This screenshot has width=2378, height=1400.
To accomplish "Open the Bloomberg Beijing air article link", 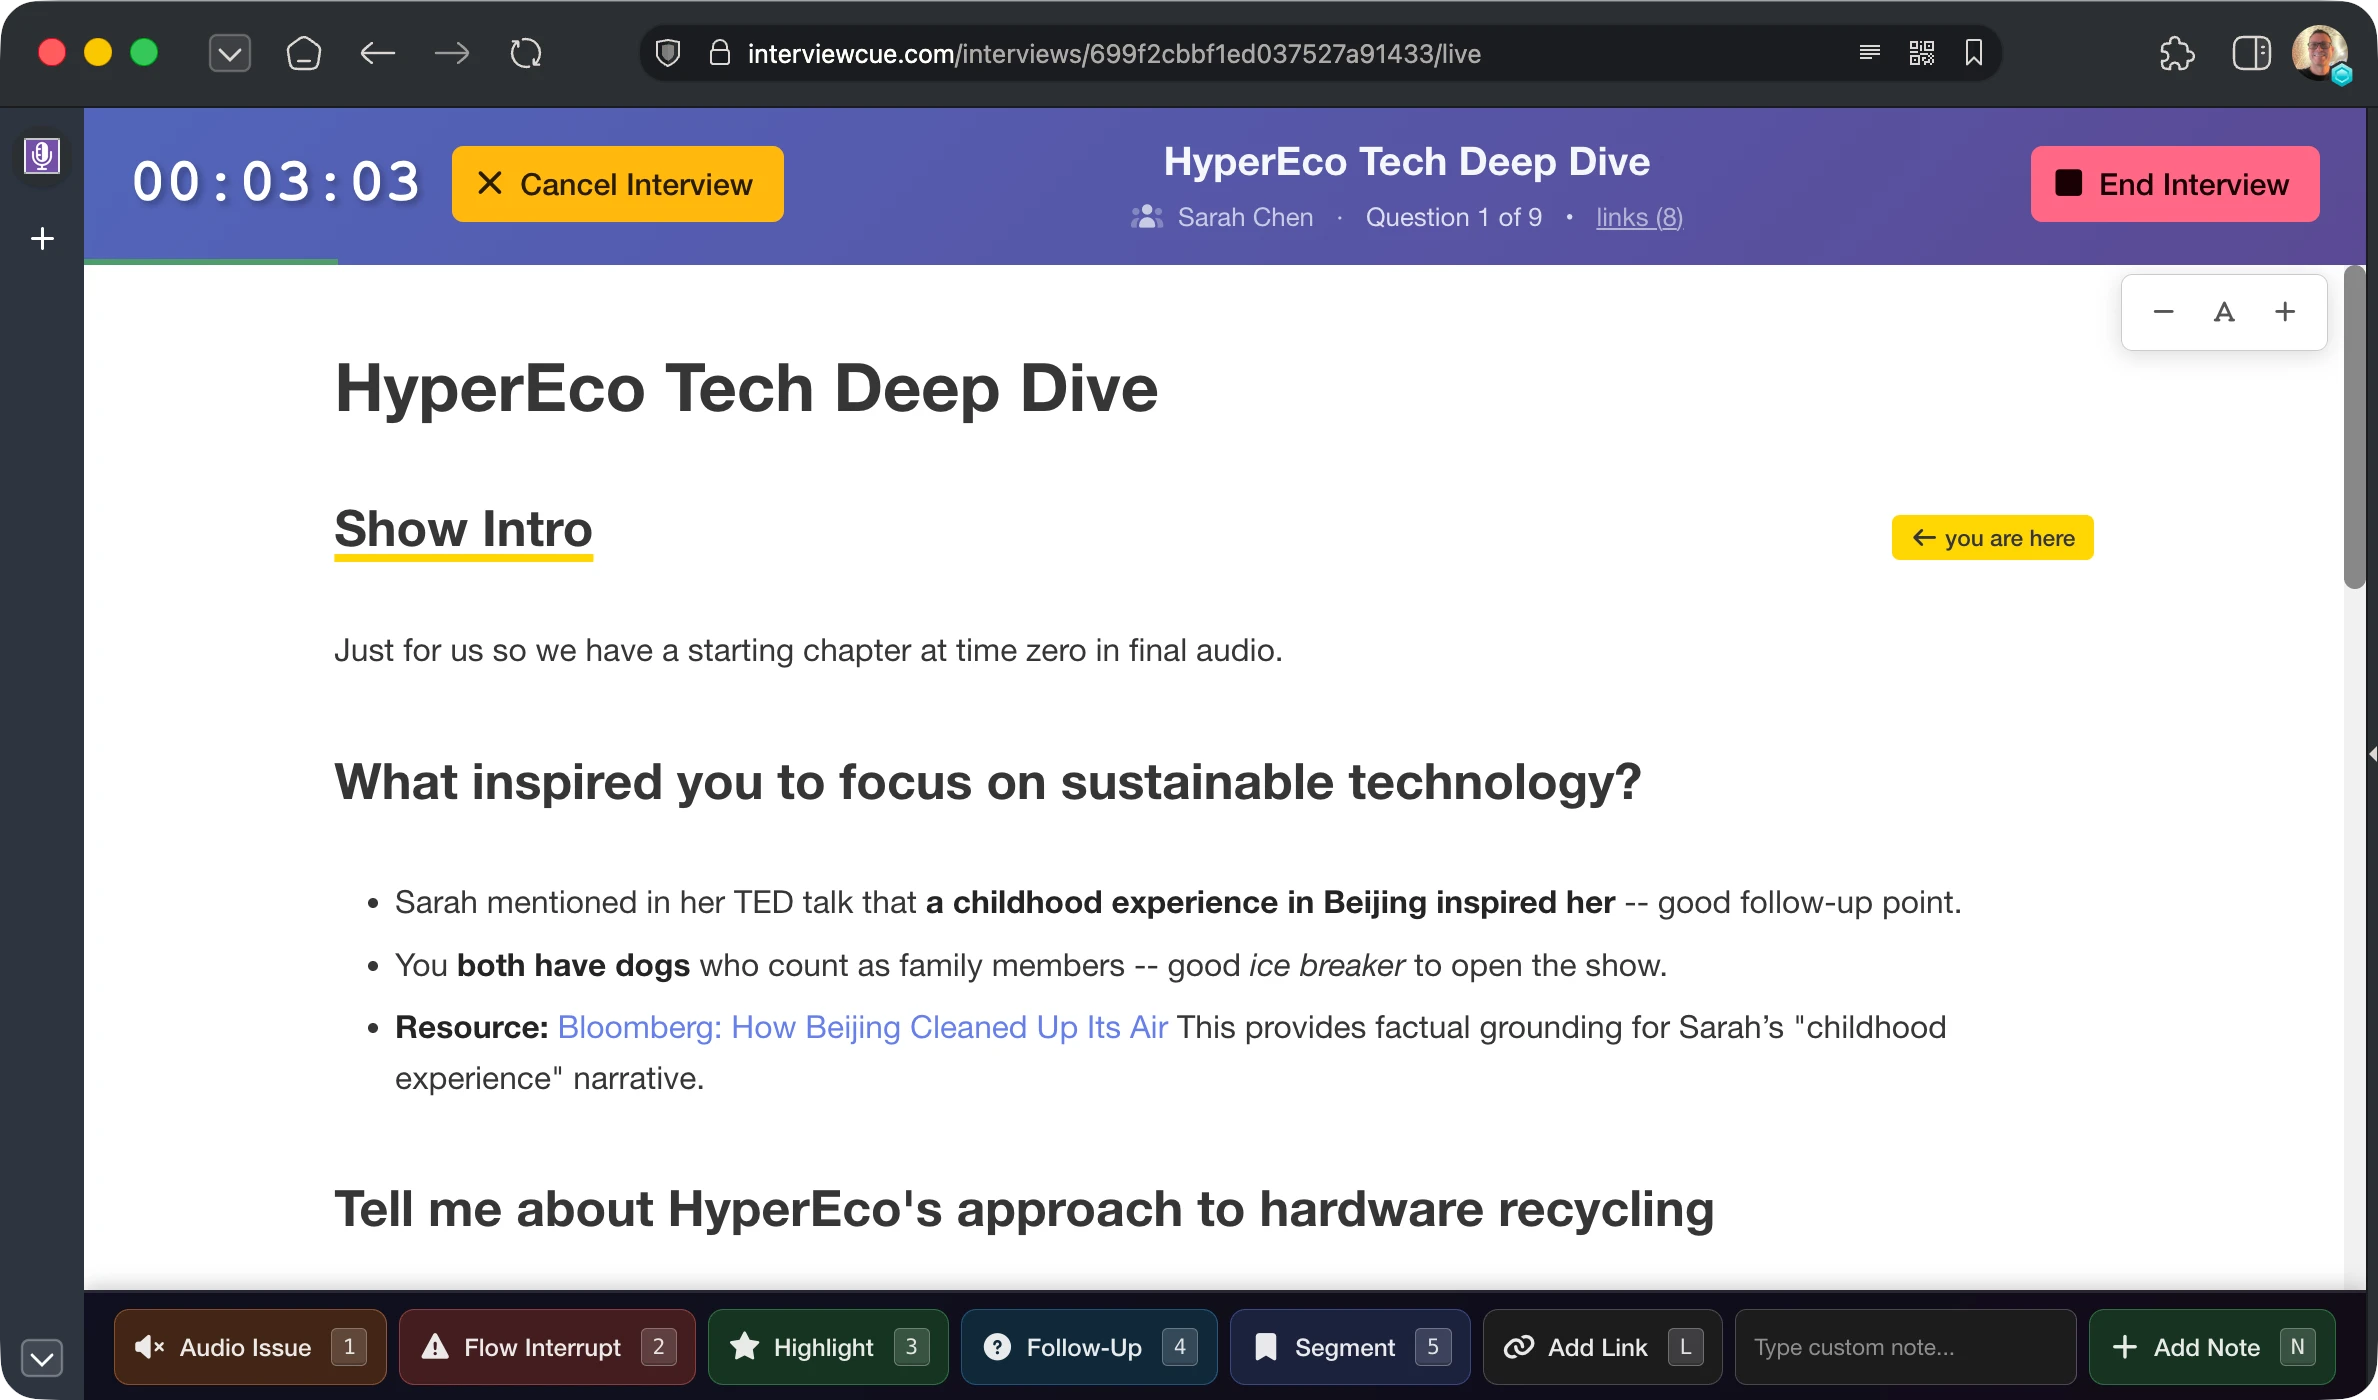I will [862, 1027].
